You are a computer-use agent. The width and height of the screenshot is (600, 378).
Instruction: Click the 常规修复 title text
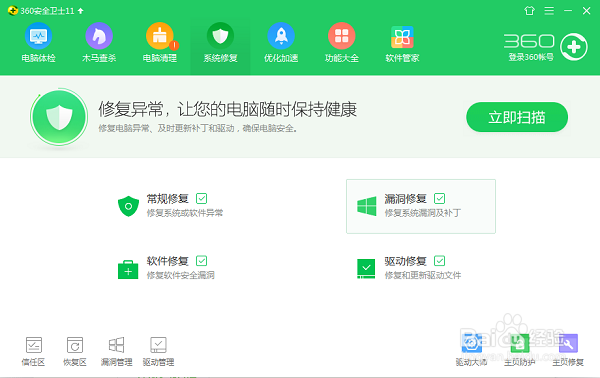click(168, 199)
